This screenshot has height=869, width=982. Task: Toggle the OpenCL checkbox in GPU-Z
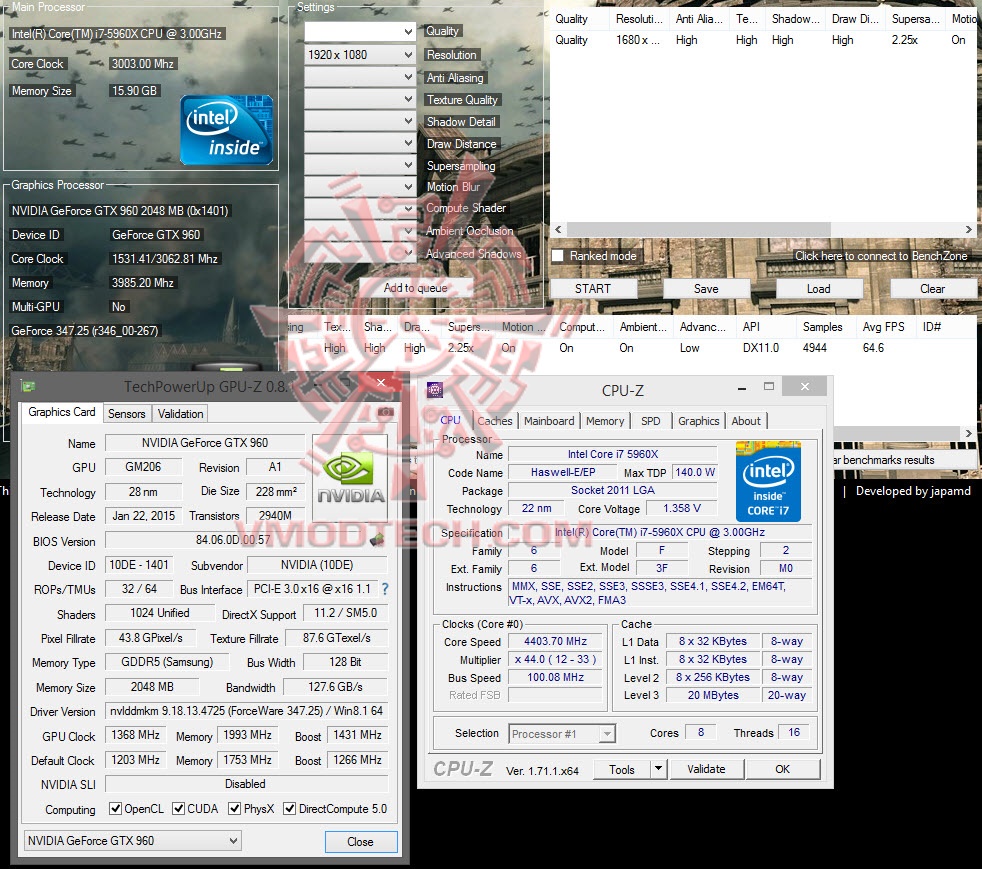point(115,808)
